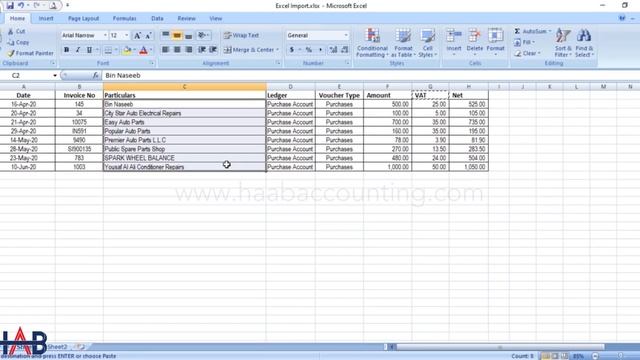Select cell City Star Auto Electrical Repairs
The width and height of the screenshot is (640, 360).
pyautogui.click(x=184, y=113)
